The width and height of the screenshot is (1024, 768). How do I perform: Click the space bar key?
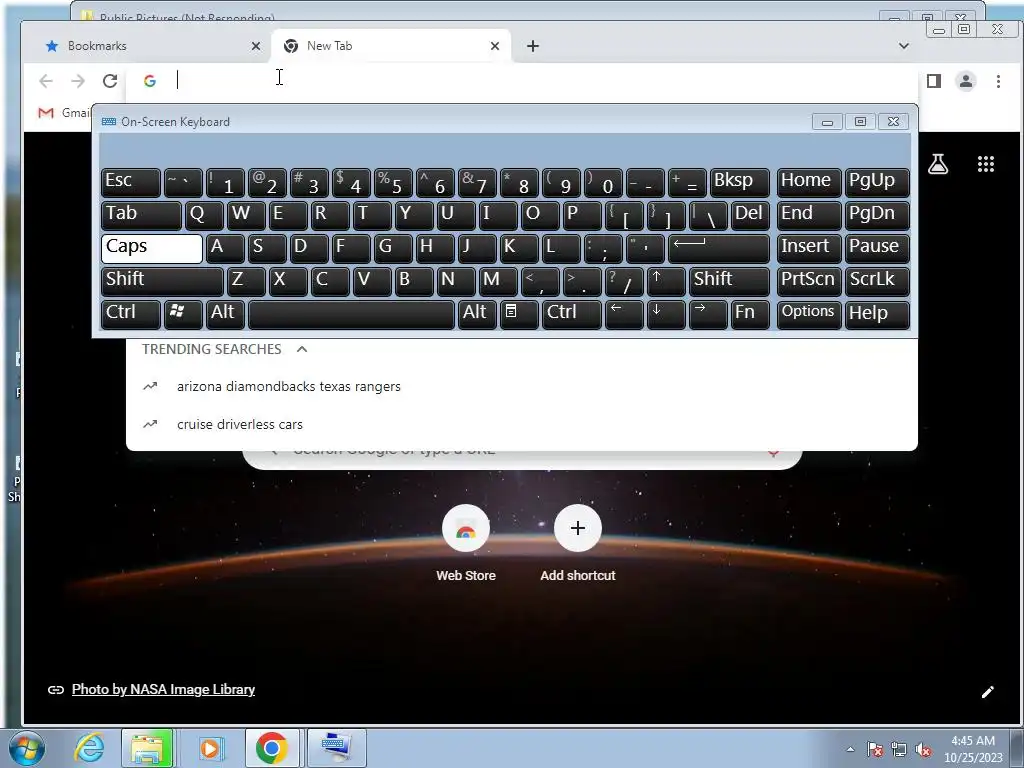click(351, 314)
